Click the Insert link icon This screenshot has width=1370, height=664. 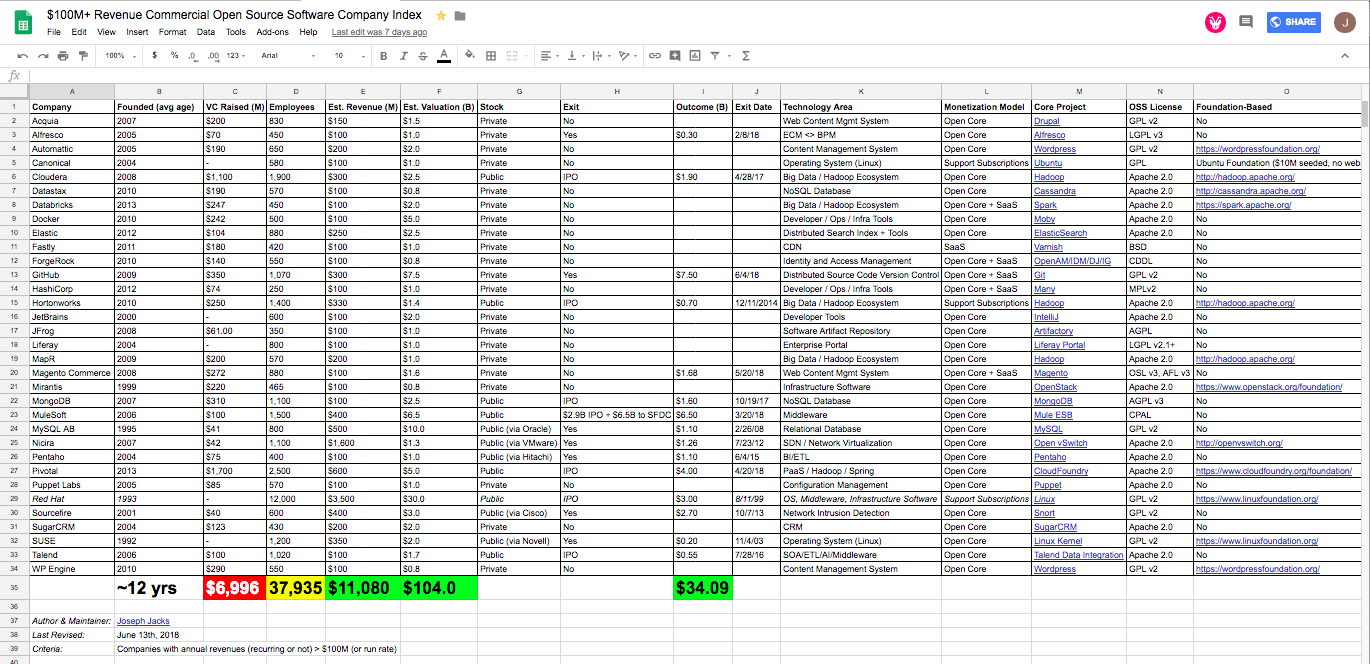click(655, 56)
